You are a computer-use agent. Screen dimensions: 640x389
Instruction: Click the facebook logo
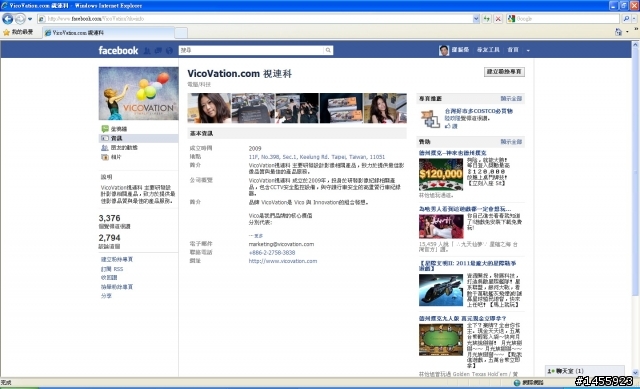pos(118,51)
